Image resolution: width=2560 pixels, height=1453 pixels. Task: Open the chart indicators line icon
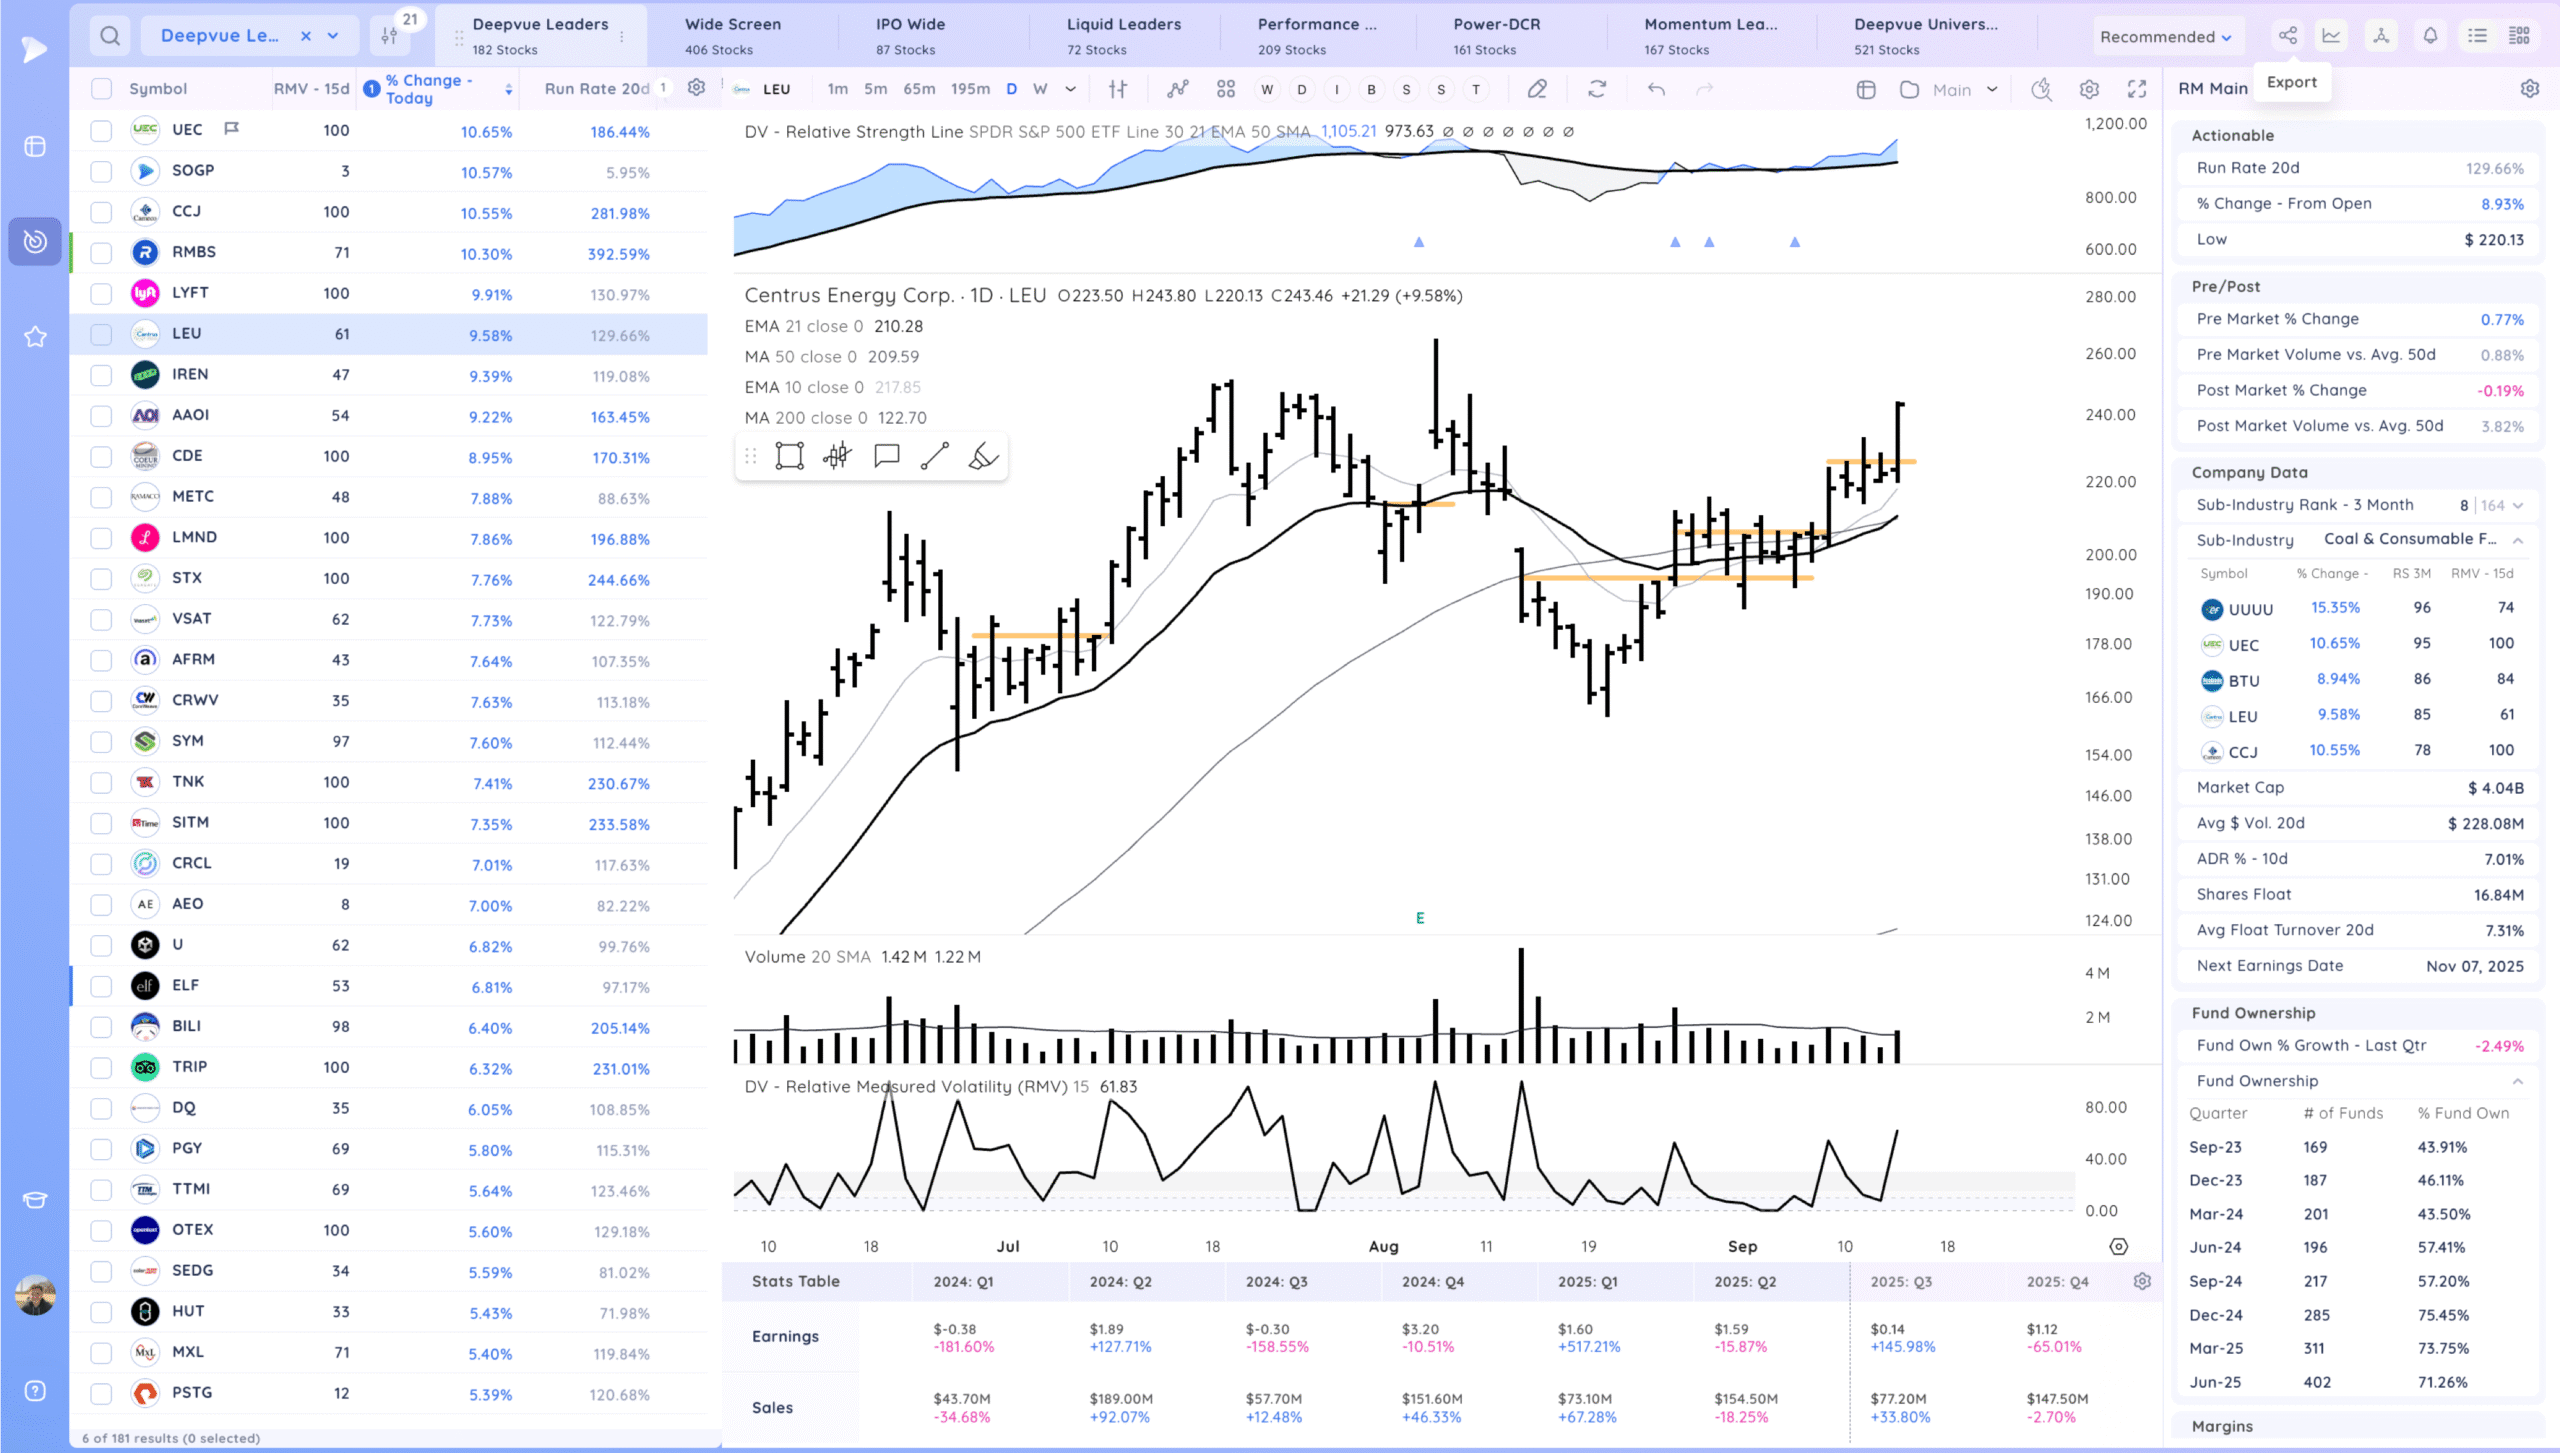(1178, 89)
